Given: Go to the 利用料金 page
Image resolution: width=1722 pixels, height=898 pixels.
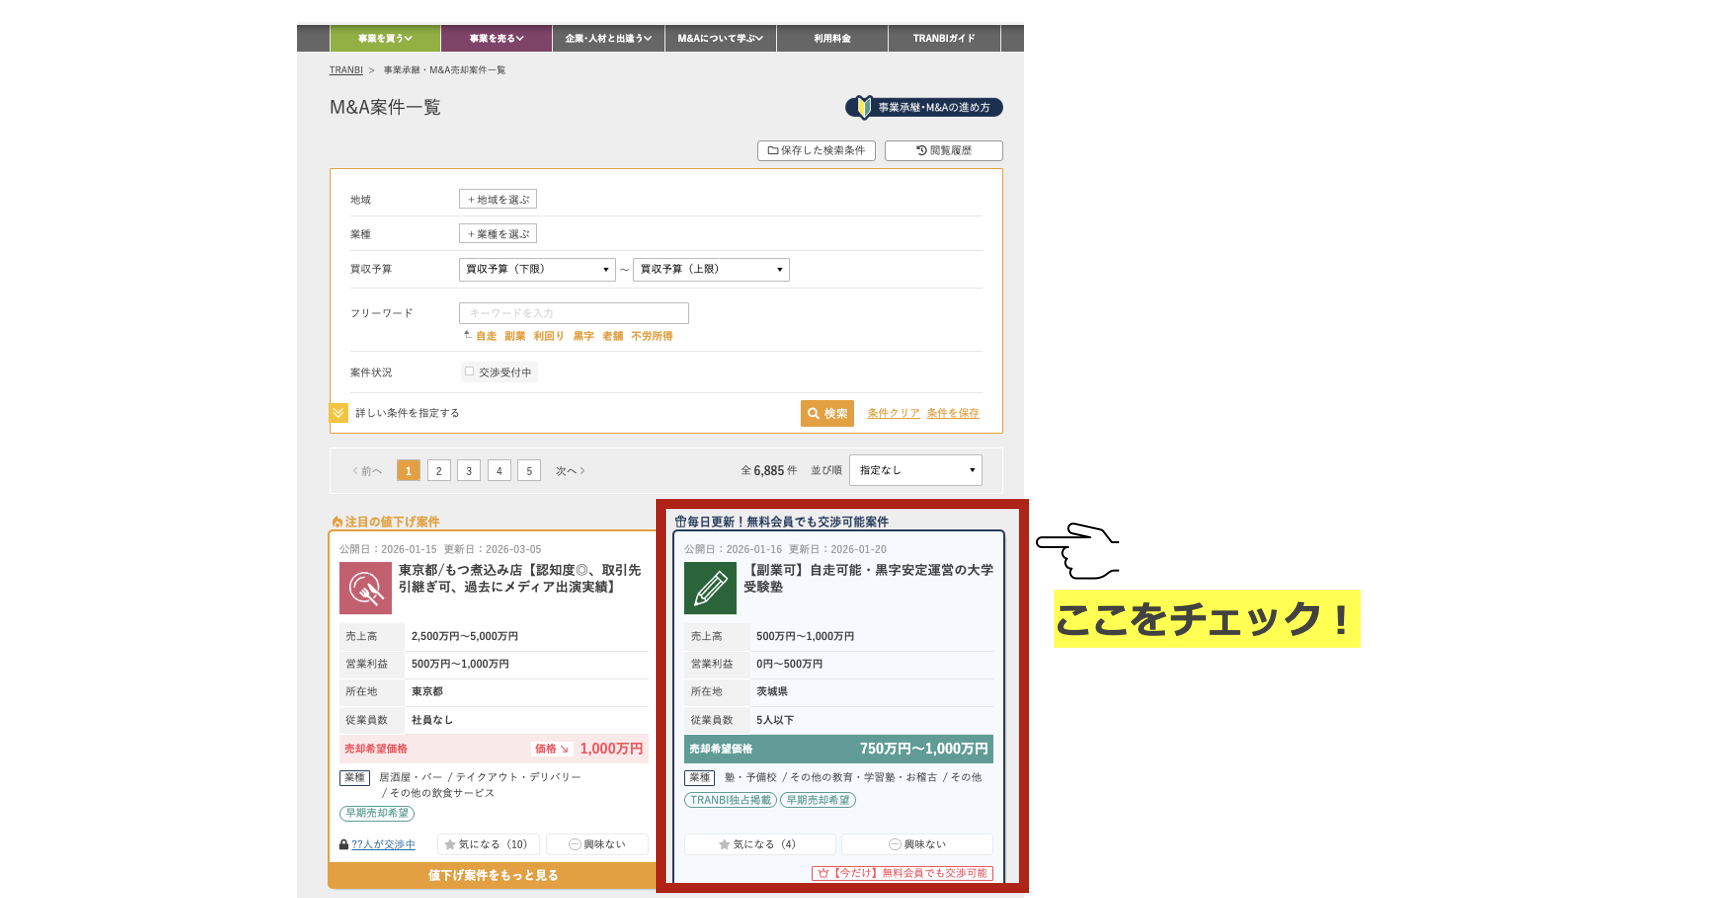Looking at the screenshot, I should coord(832,38).
